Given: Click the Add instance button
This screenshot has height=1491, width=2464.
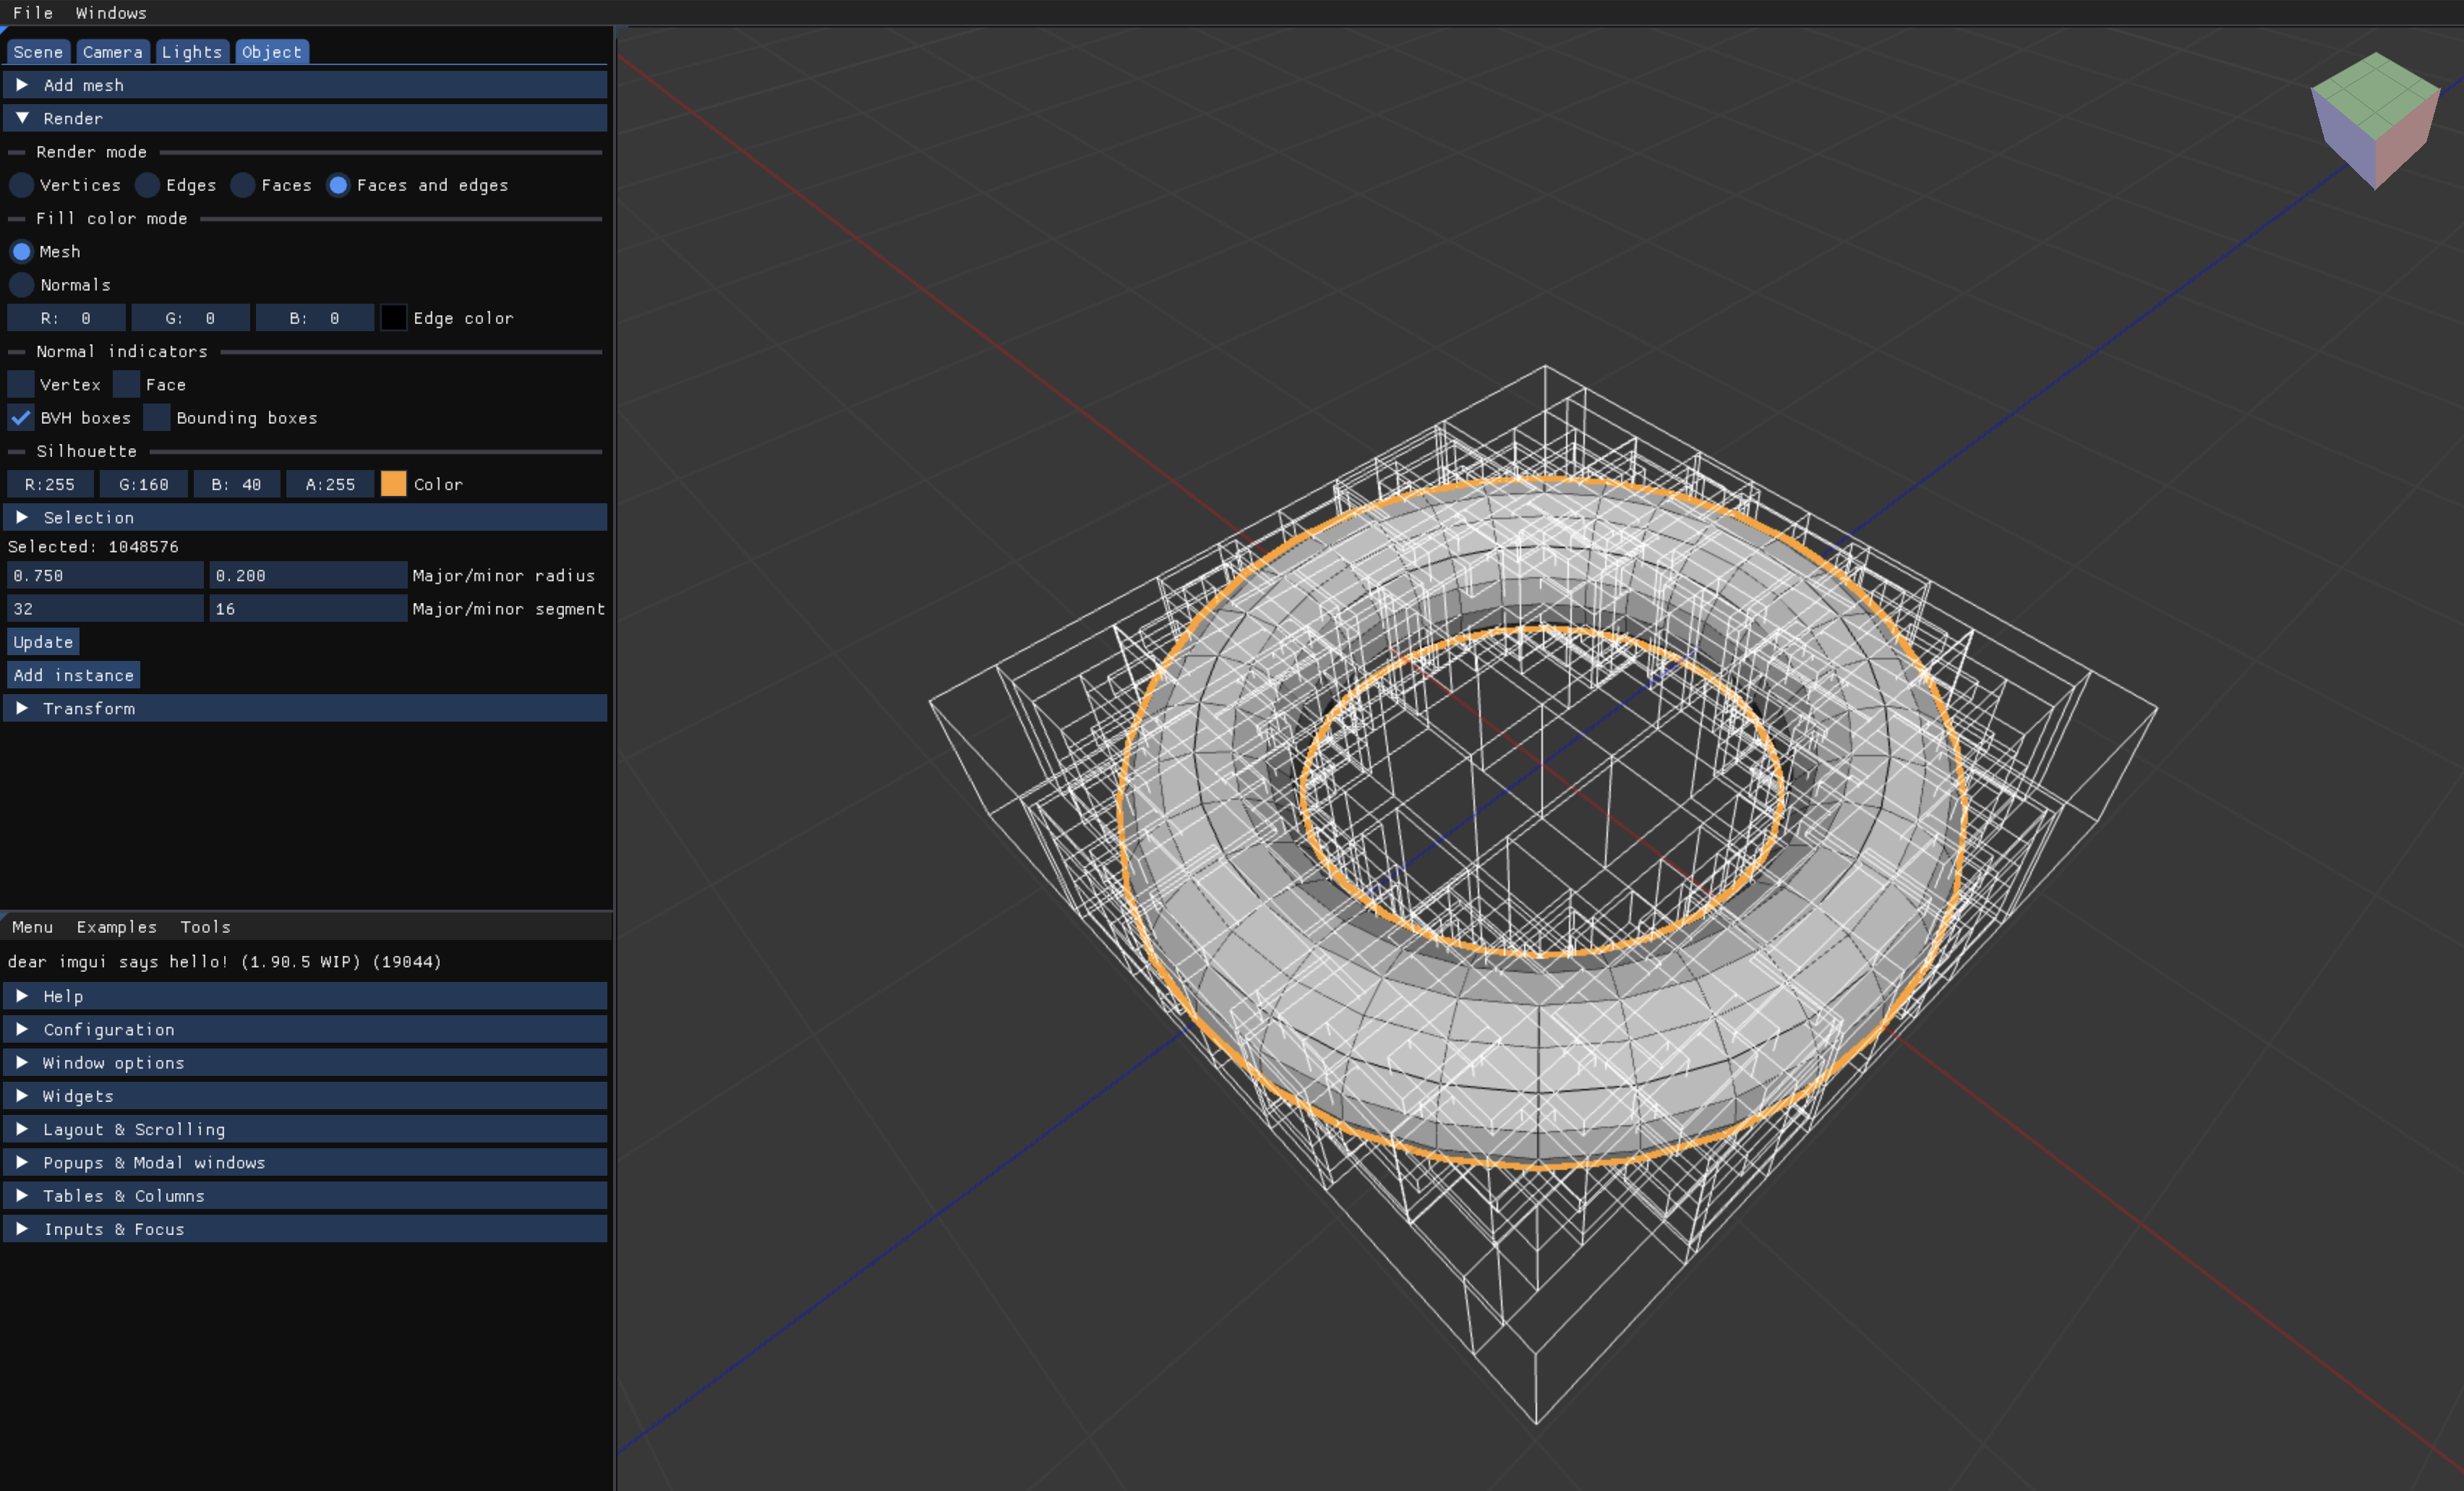Looking at the screenshot, I should pyautogui.click(x=73, y=675).
